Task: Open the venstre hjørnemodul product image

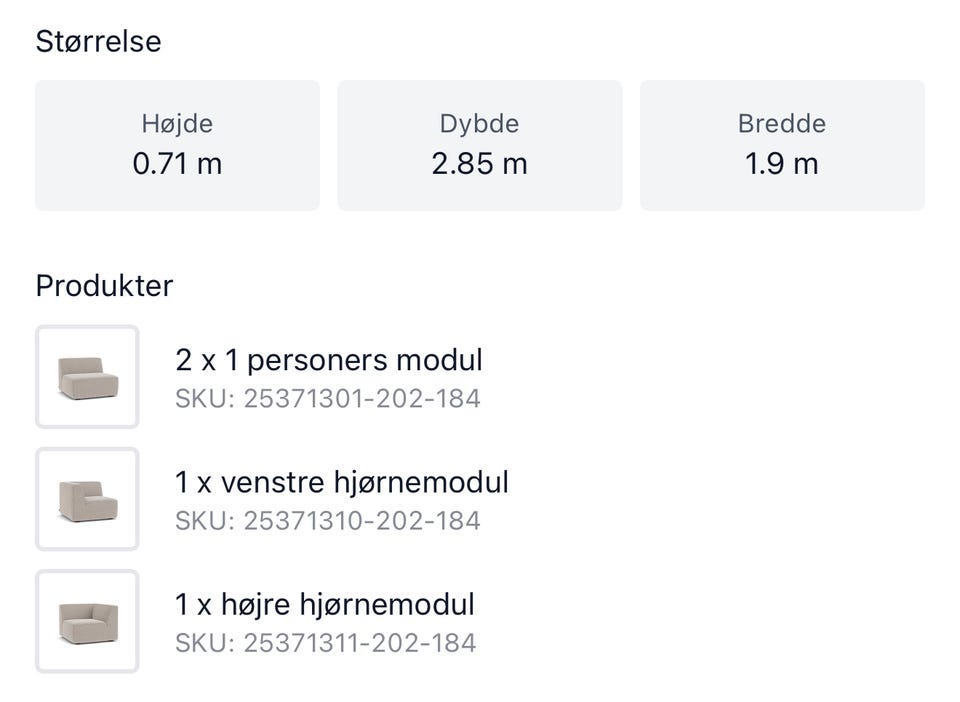Action: click(87, 499)
